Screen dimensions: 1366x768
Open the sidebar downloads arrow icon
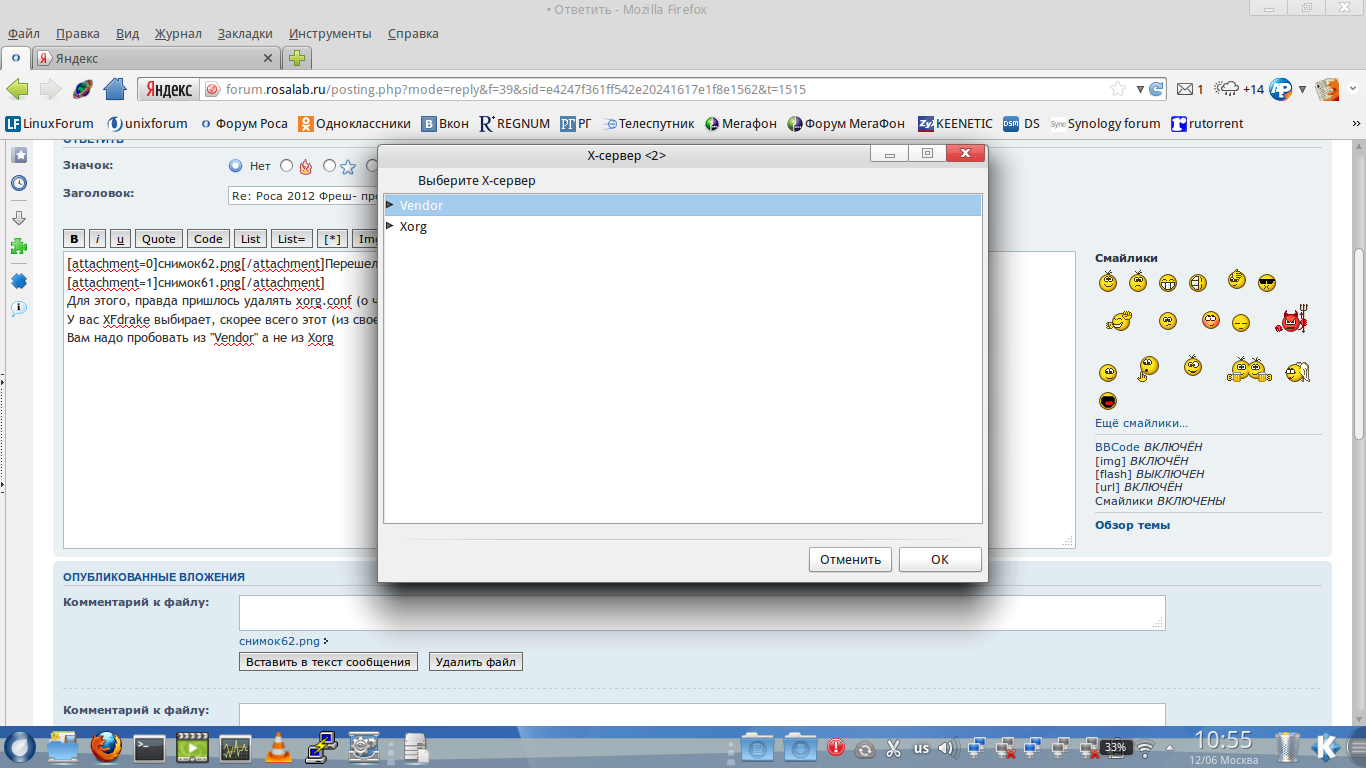click(18, 217)
